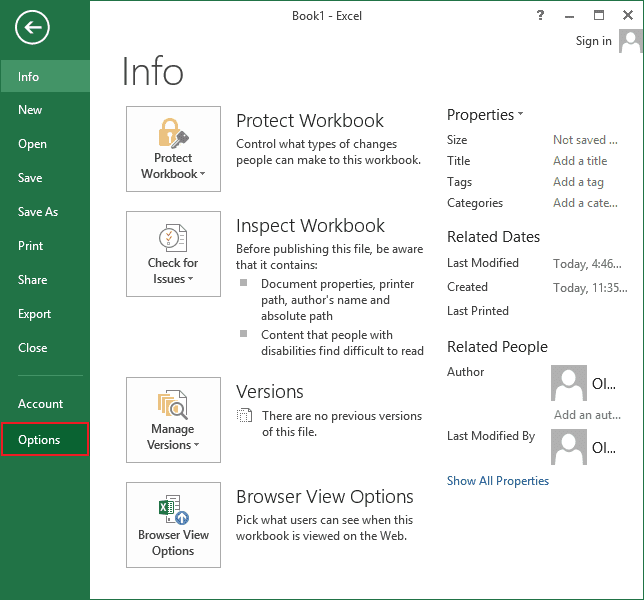The height and width of the screenshot is (600, 644).
Task: Click Show All Properties link
Action: [498, 480]
